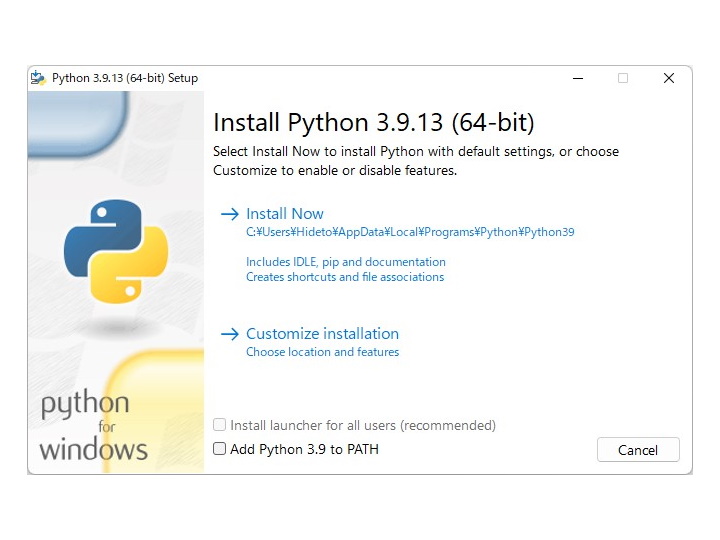Click the disabled maximize button
This screenshot has height=540, width=720.
pyautogui.click(x=623, y=78)
